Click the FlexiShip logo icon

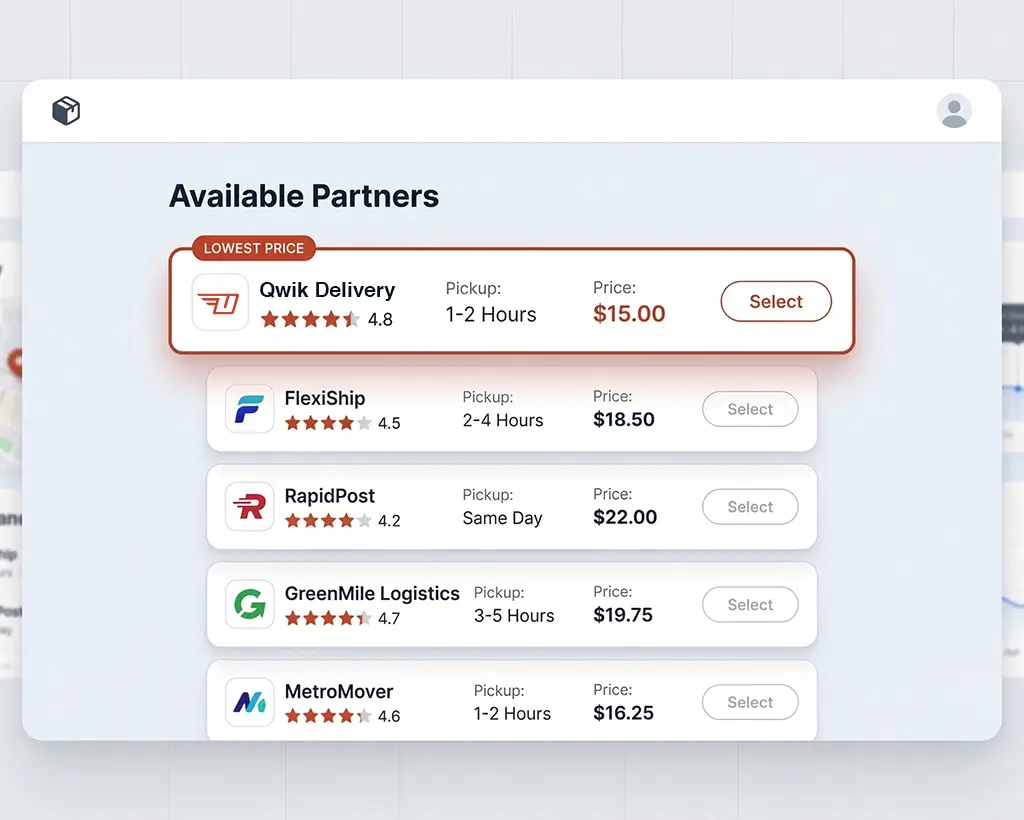249,409
